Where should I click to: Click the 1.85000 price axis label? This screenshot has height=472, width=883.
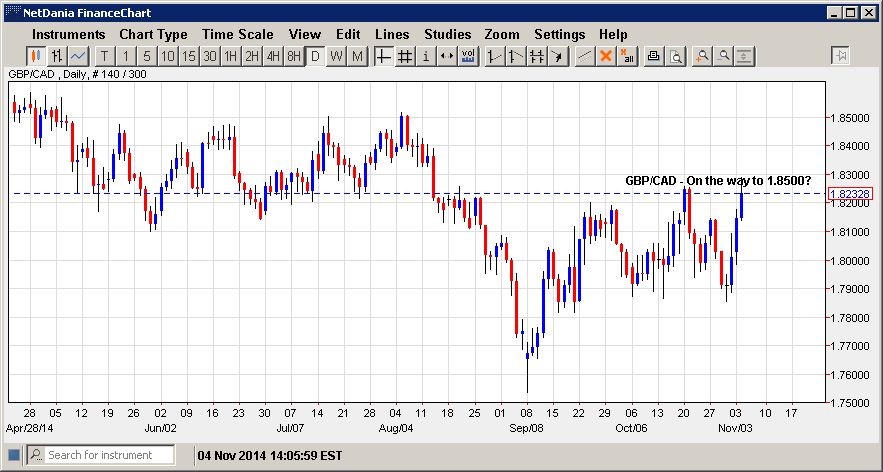click(x=850, y=118)
